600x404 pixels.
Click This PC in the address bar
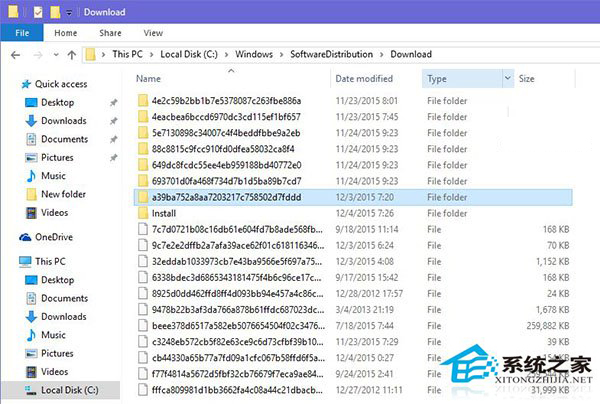click(x=127, y=54)
